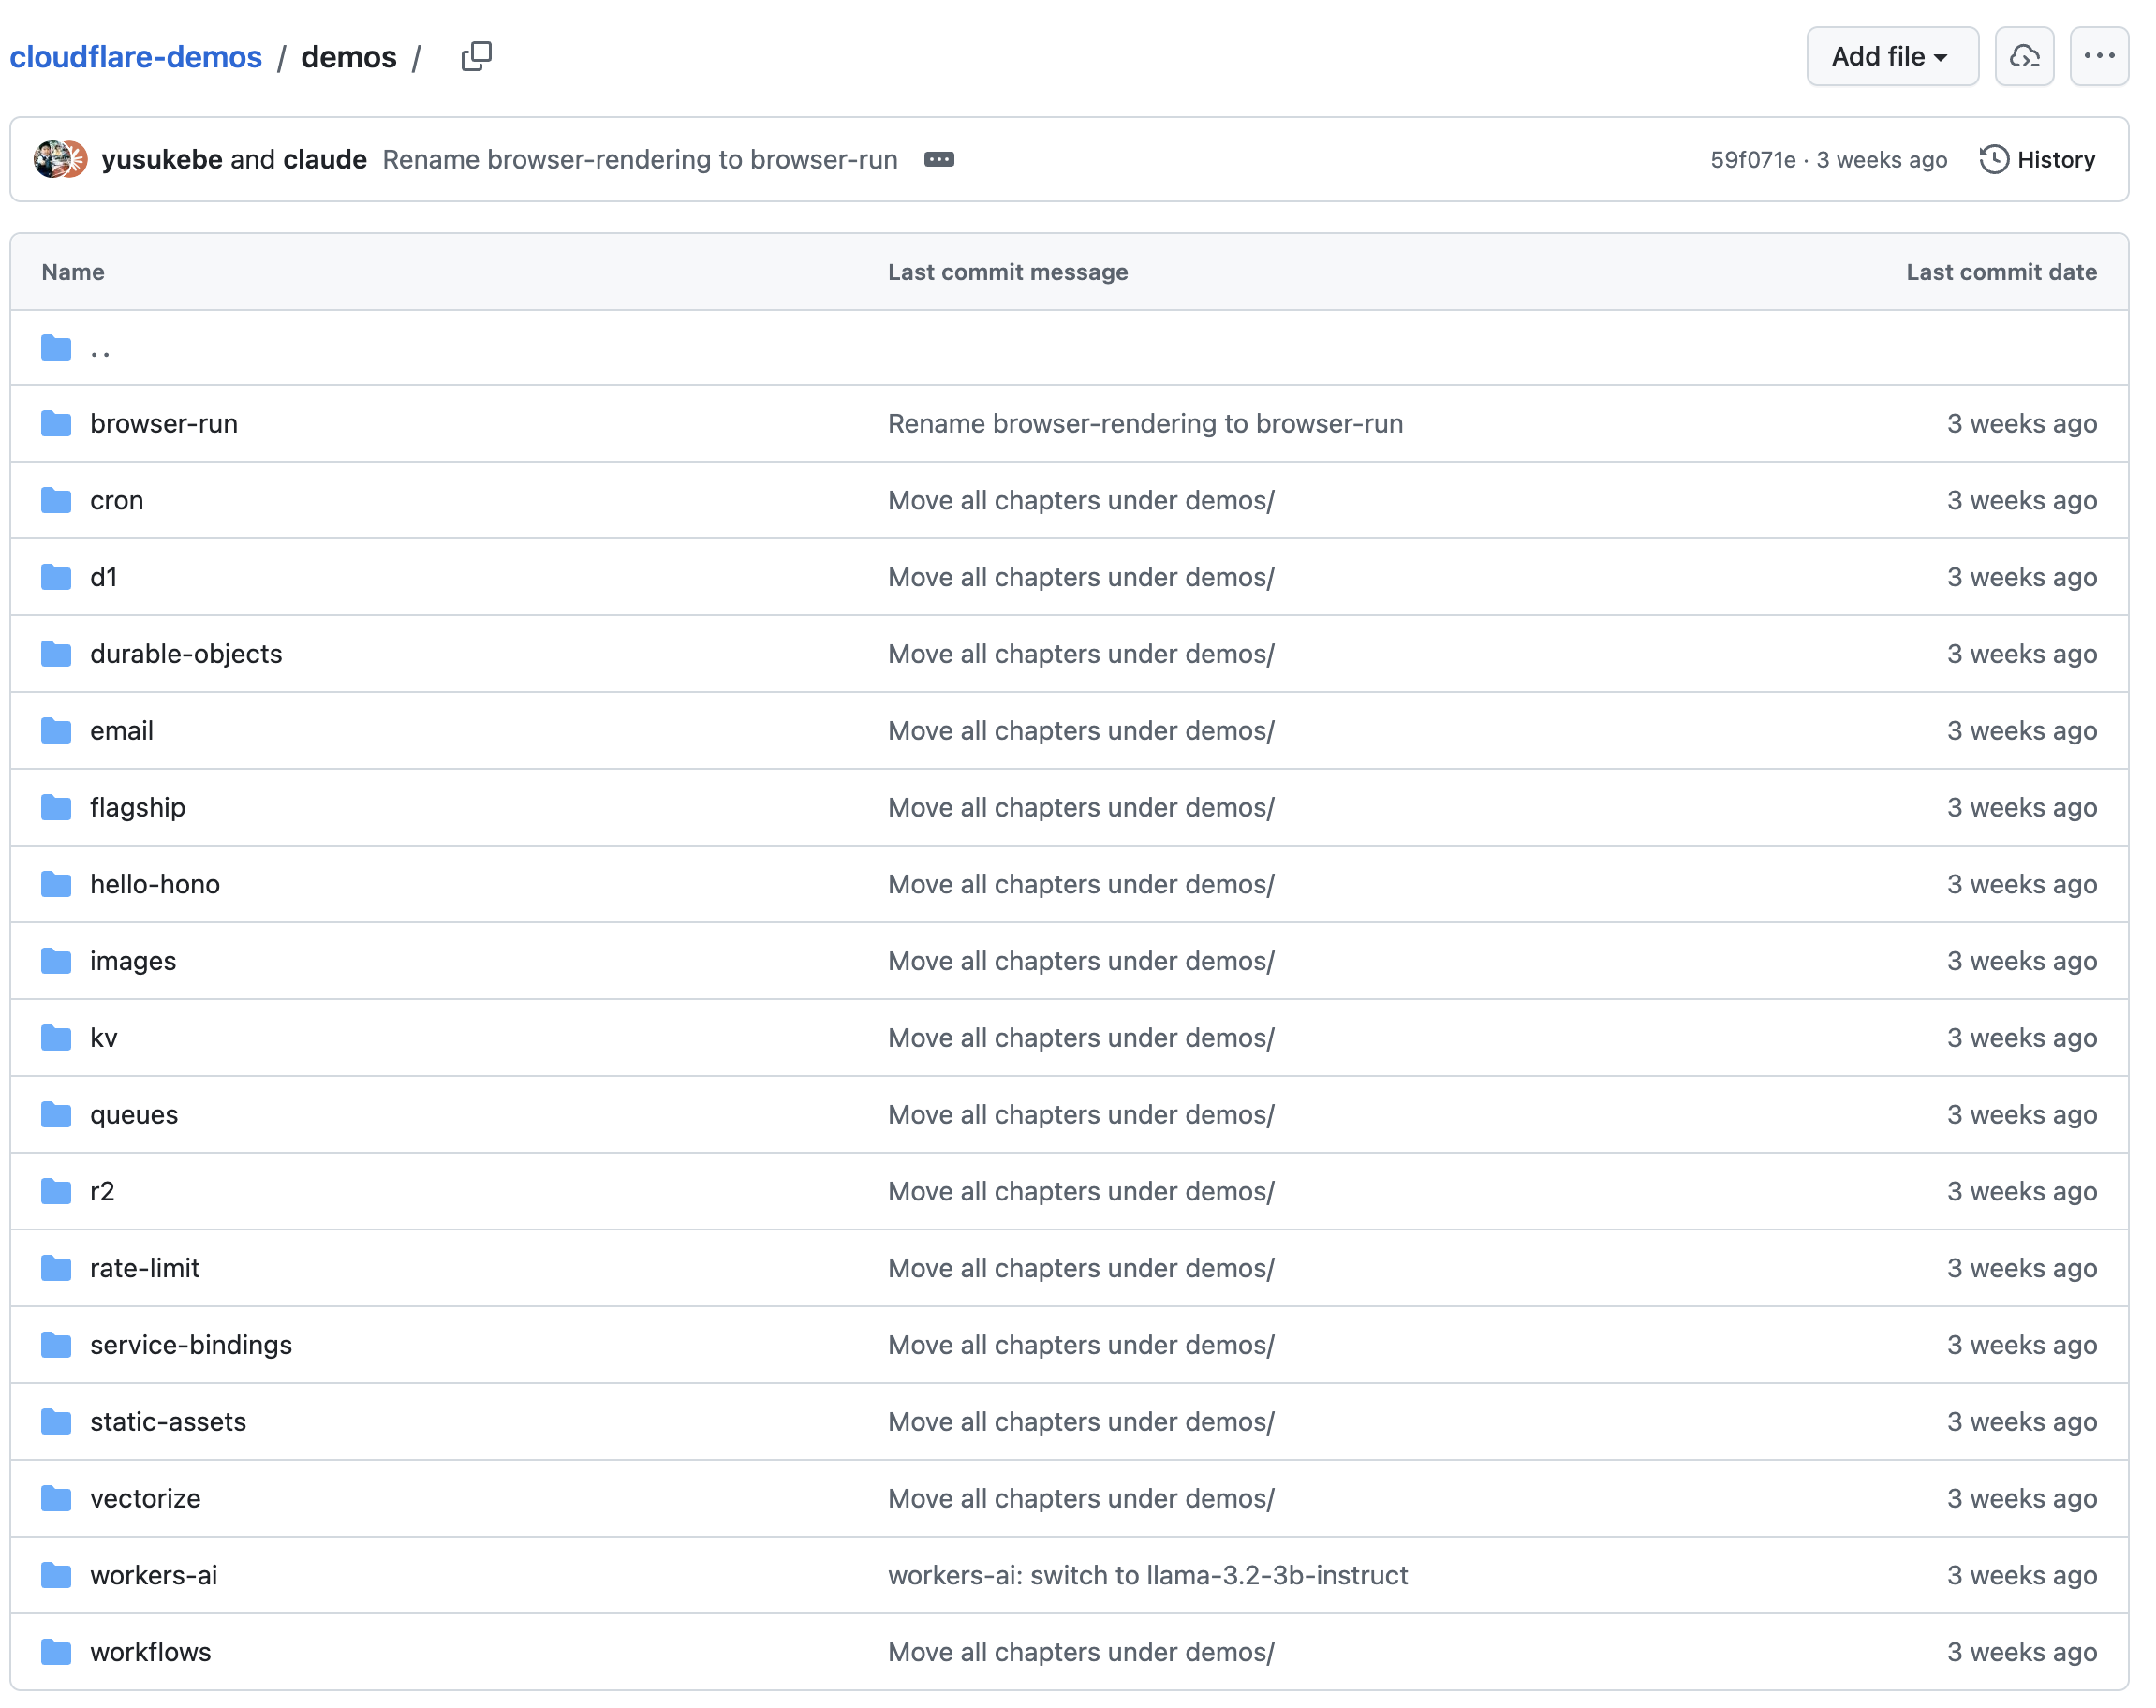This screenshot has height=1708, width=2156.
Task: Click the cloud download icon button
Action: tap(2024, 56)
